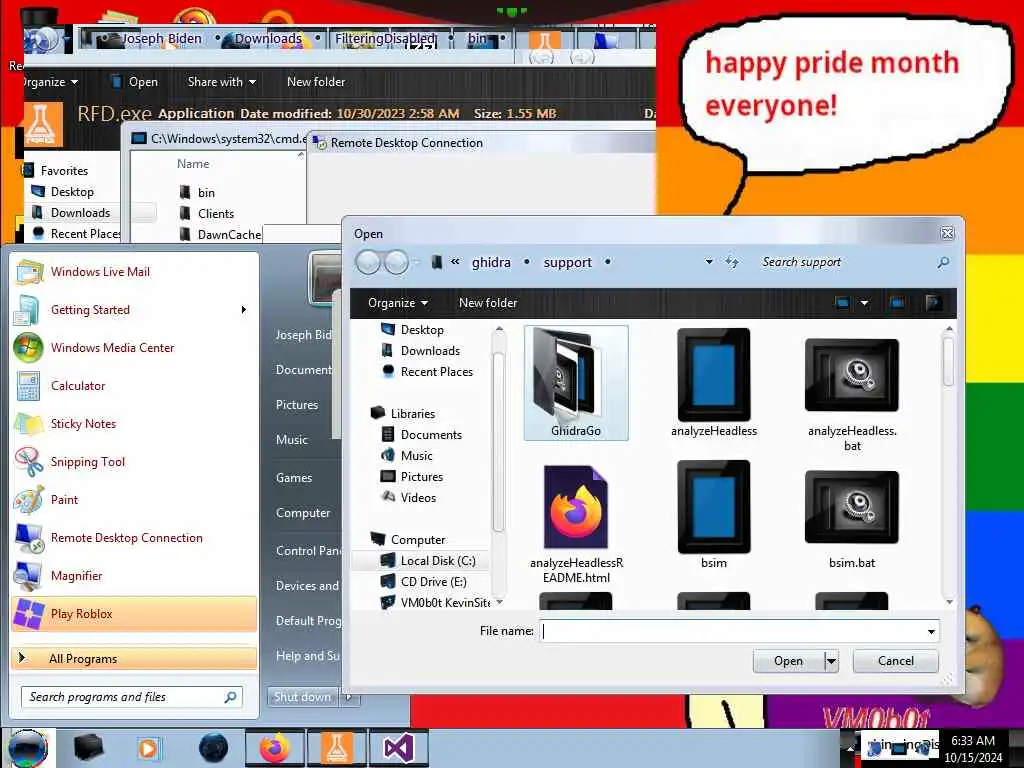Open Paint from Start menu
The width and height of the screenshot is (1024, 768).
click(x=134, y=500)
